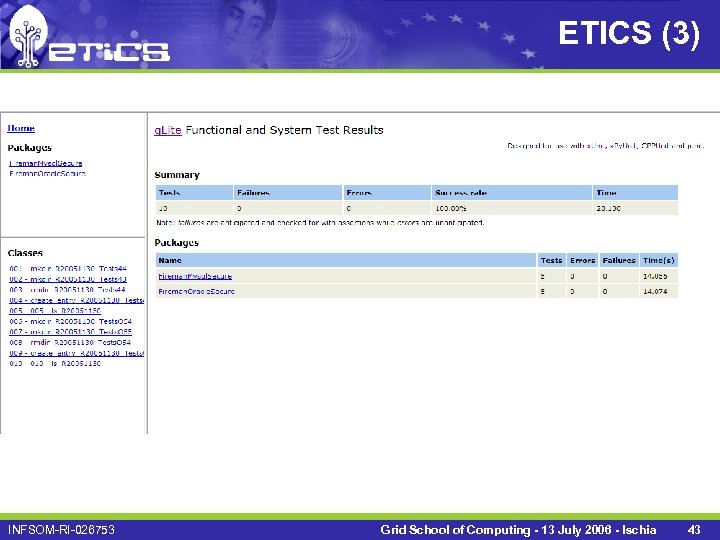Open FiremanMysqlSecure in Packages table
Viewport: 720px width, 540px height.
pos(195,276)
